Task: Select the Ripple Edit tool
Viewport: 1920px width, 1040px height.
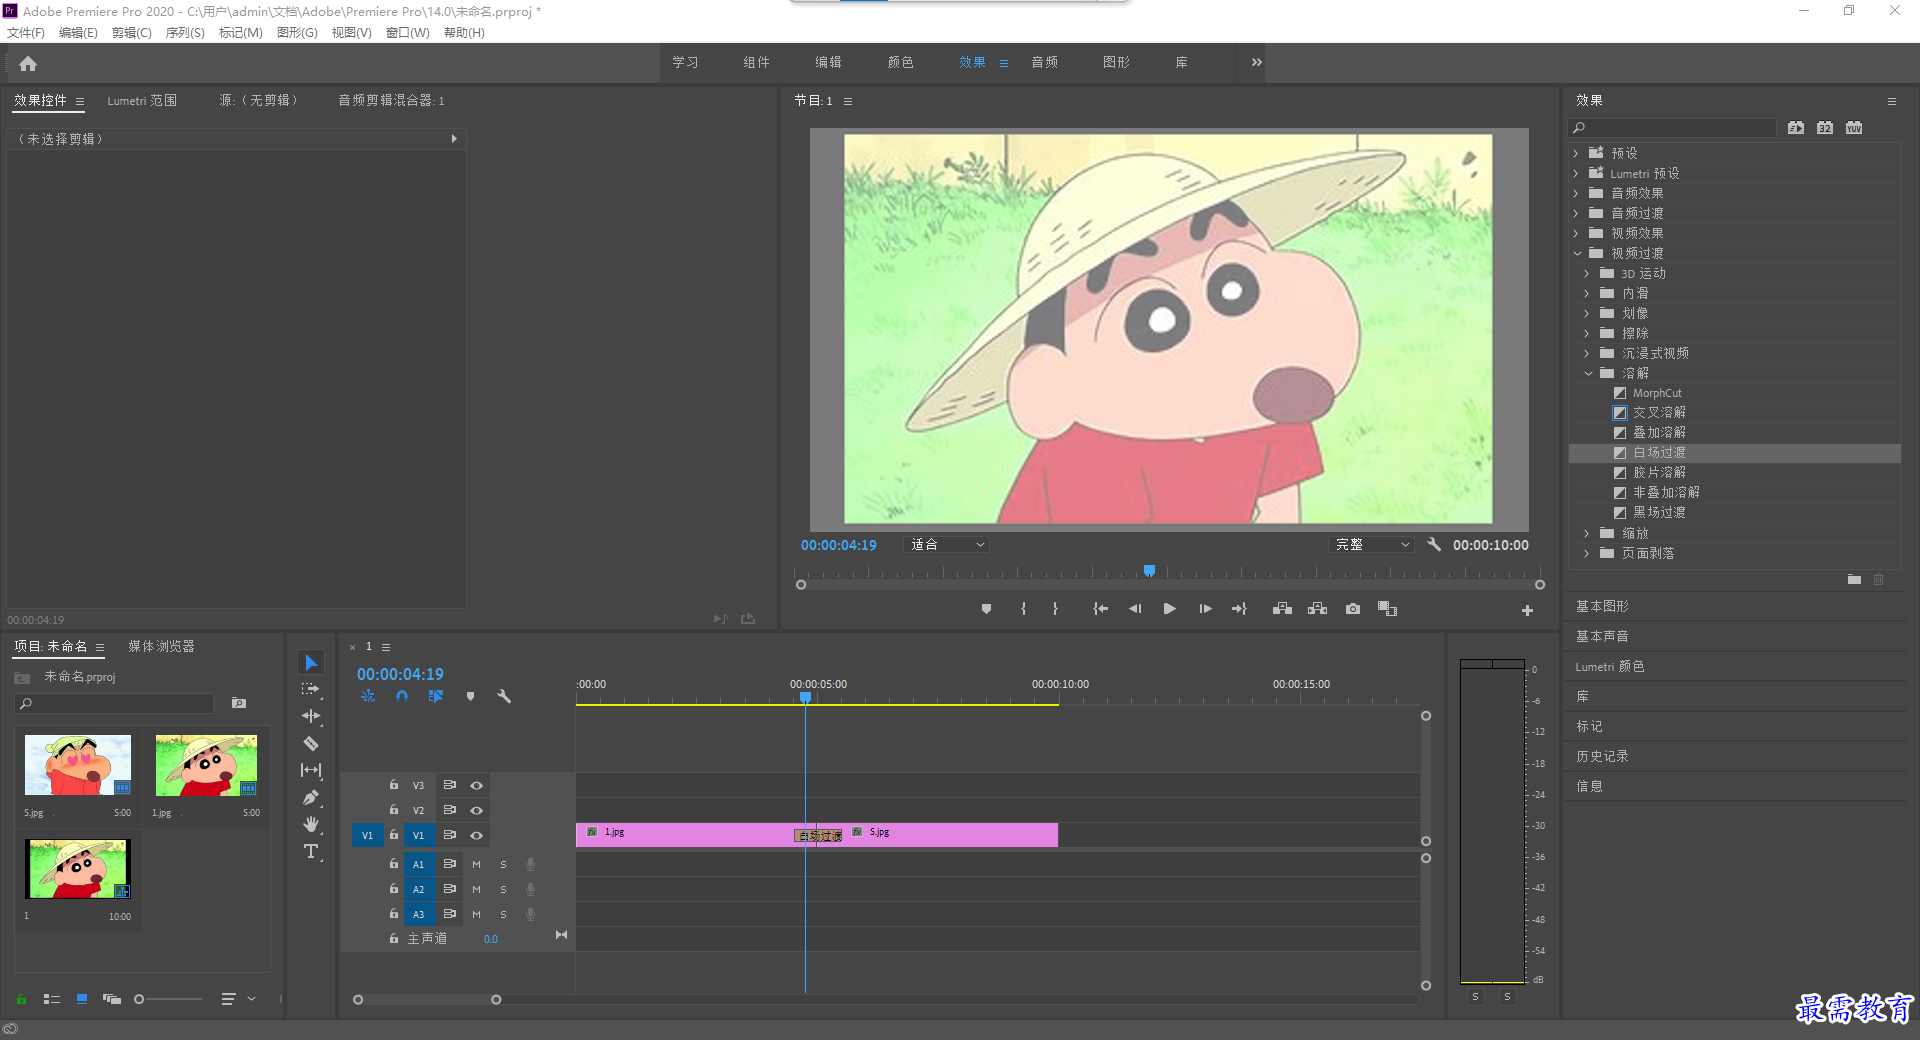Action: [x=311, y=716]
